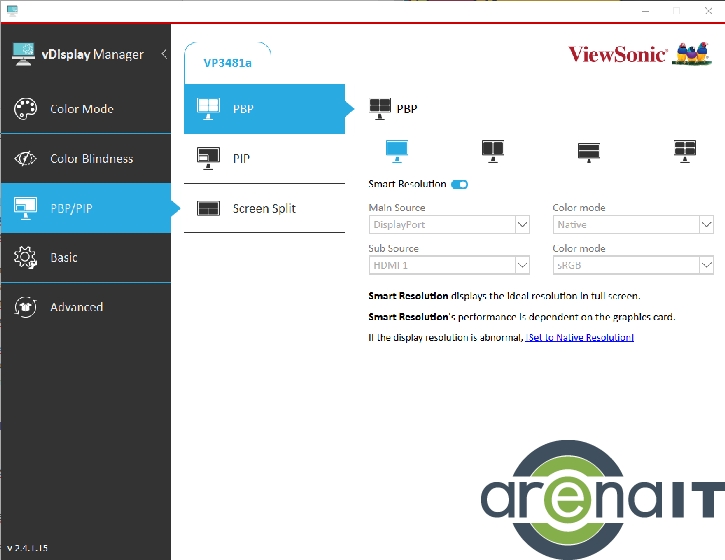Click the Advanced settings icon in sidebar
Screen dimensions: 725x560
[26, 307]
